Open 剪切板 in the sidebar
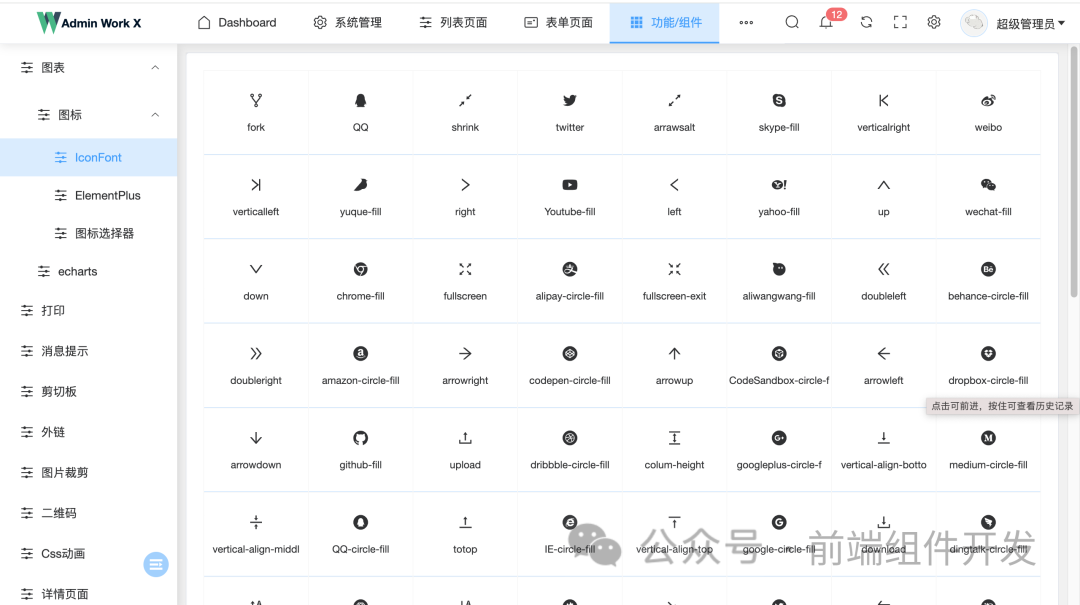 tap(88, 391)
